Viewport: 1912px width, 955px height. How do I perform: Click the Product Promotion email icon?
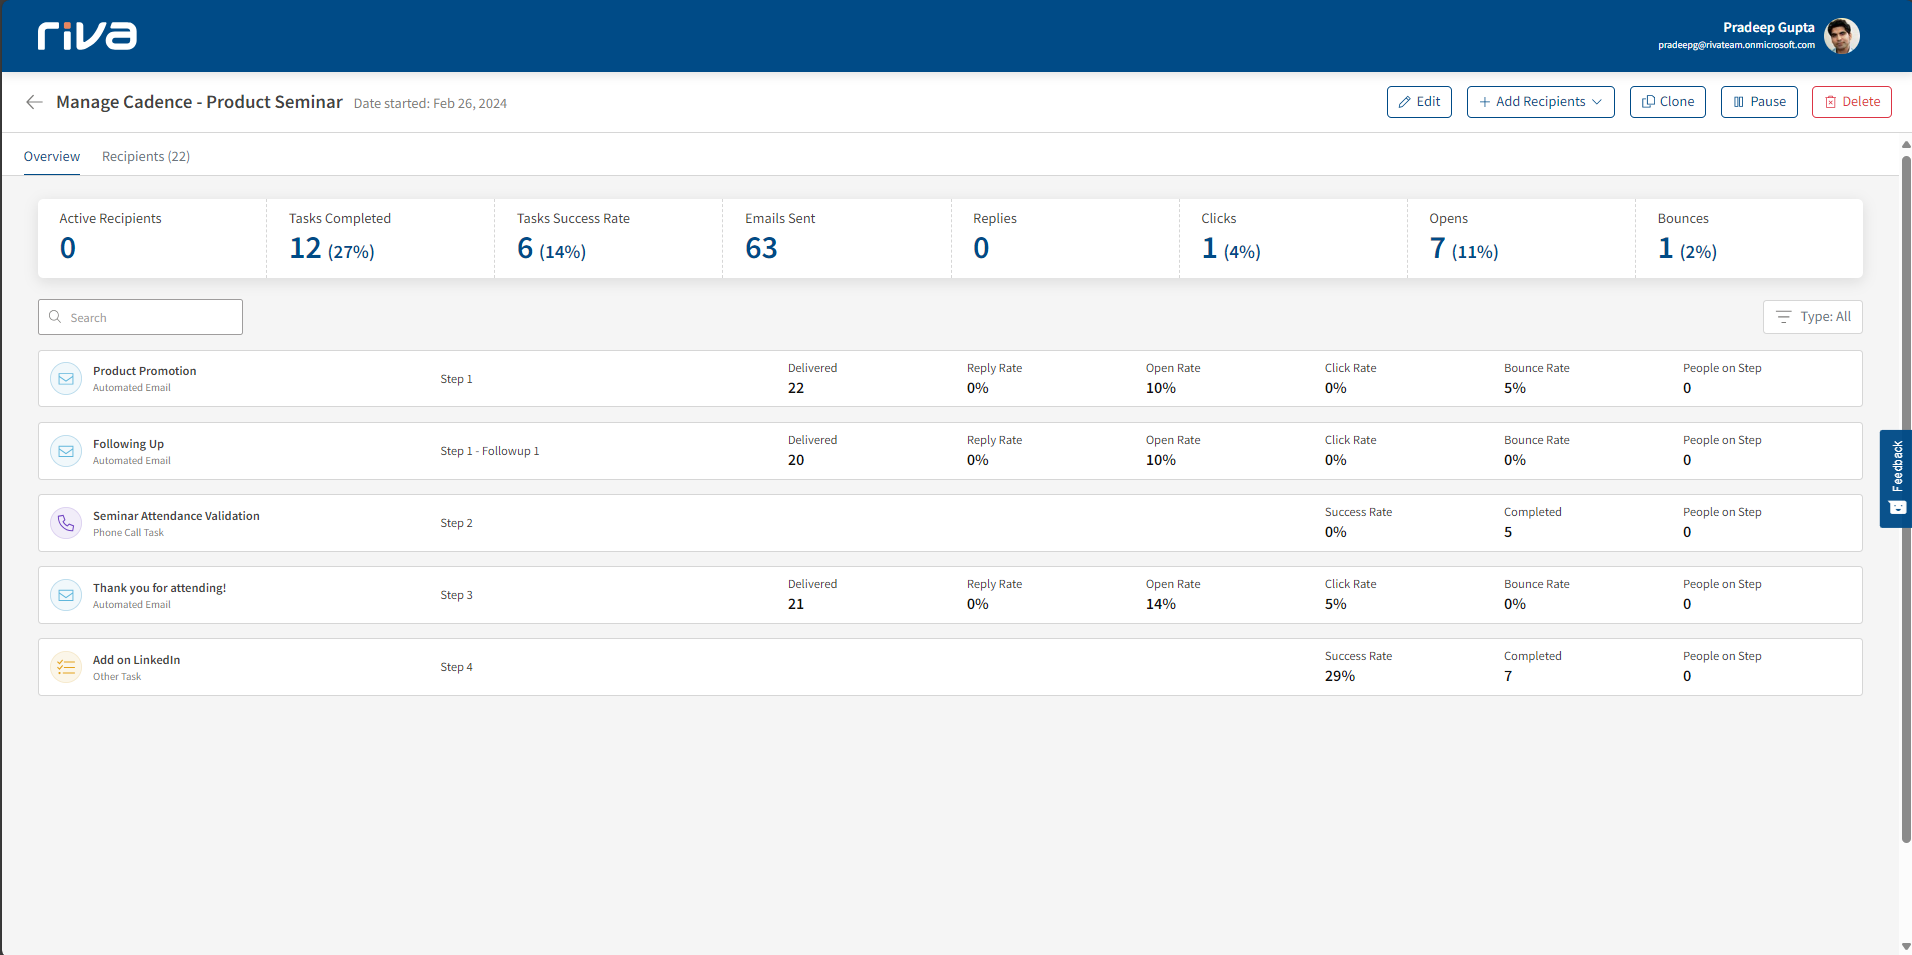pyautogui.click(x=66, y=379)
